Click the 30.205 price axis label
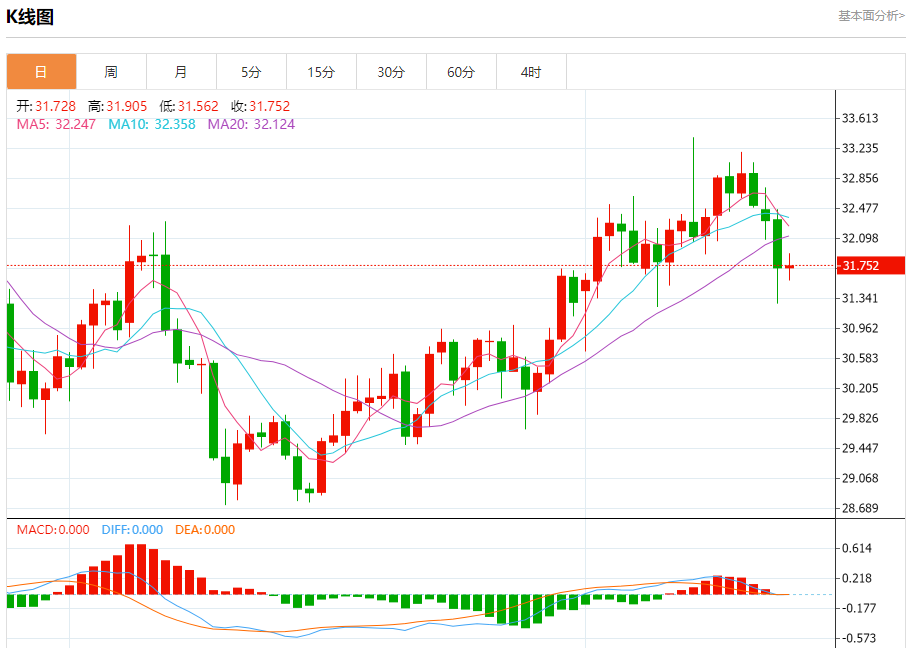Viewport: 911px width, 648px height. (860, 388)
